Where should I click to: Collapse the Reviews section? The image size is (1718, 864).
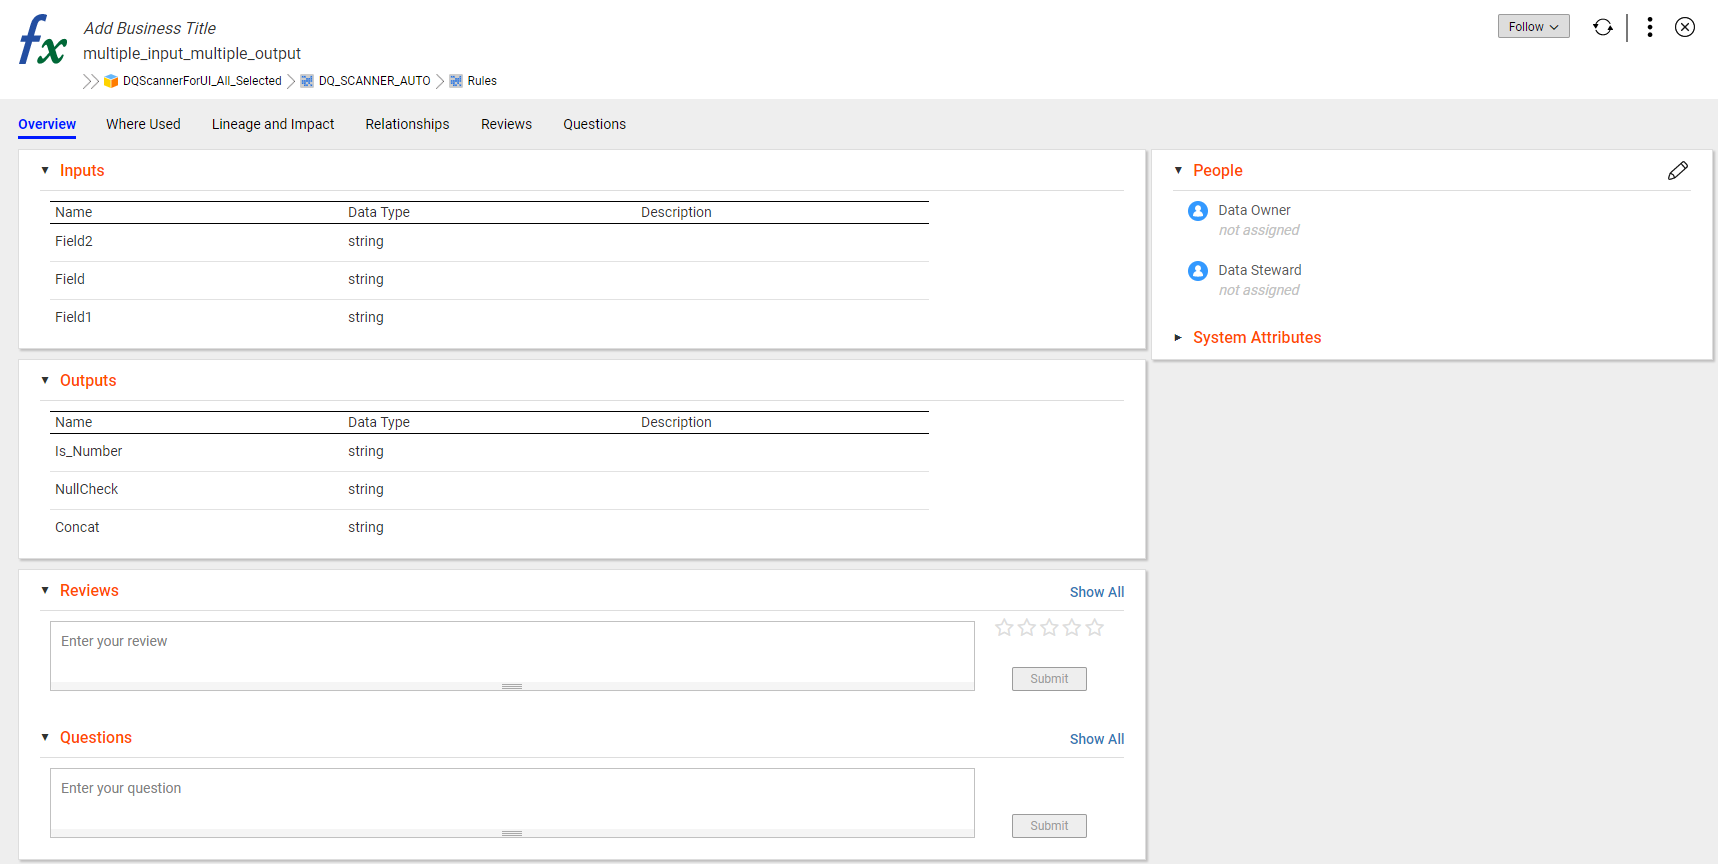[45, 591]
